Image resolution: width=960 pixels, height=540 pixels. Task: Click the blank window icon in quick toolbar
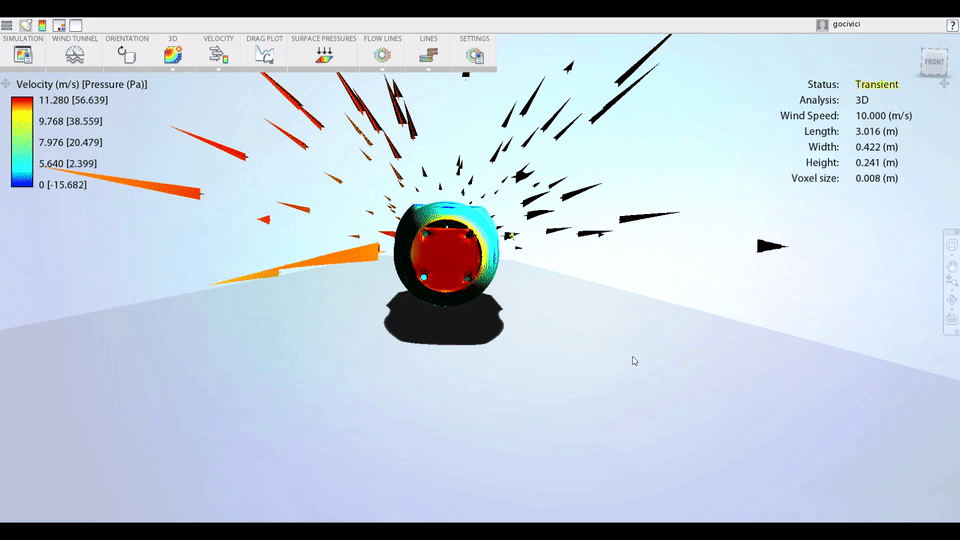(x=76, y=25)
